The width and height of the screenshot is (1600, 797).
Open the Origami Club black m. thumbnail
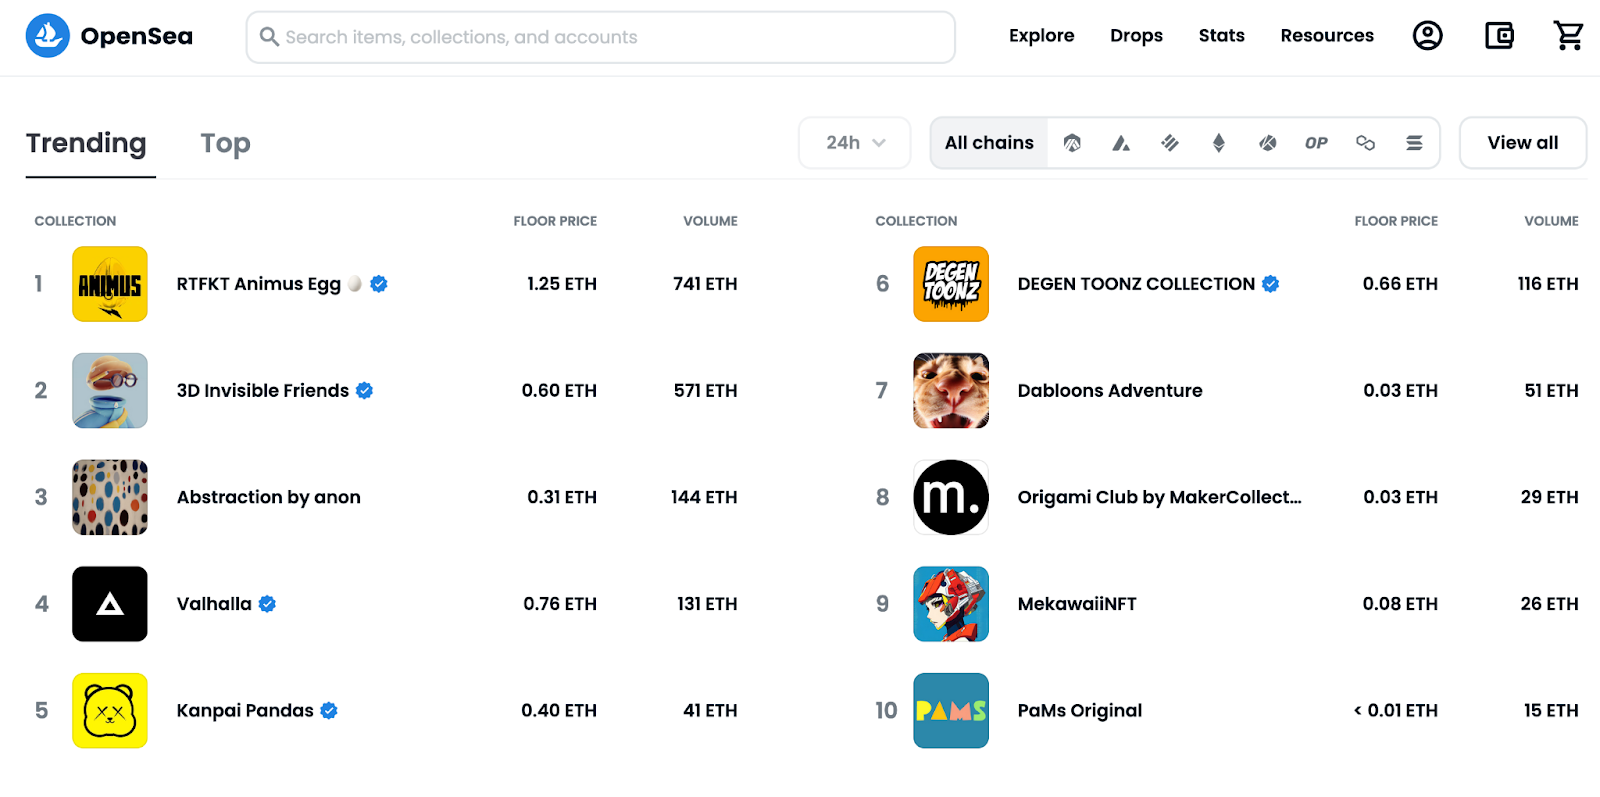pos(951,497)
